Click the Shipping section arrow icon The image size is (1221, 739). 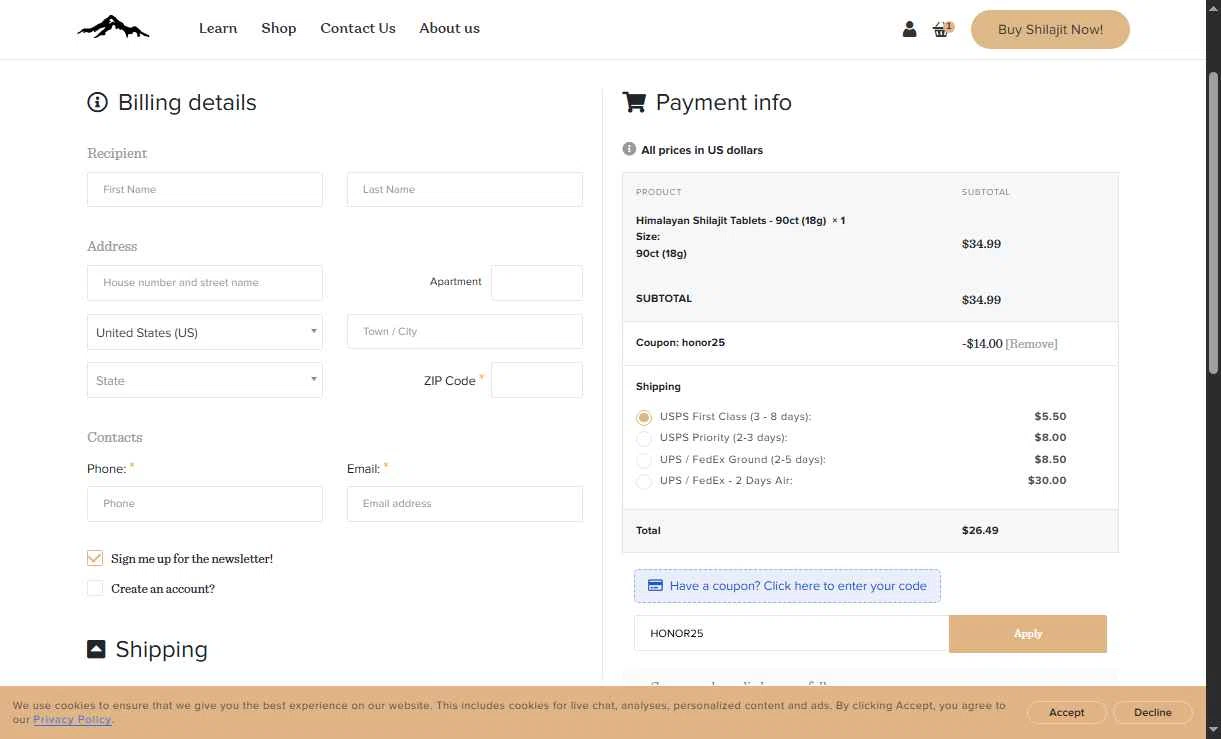[96, 649]
